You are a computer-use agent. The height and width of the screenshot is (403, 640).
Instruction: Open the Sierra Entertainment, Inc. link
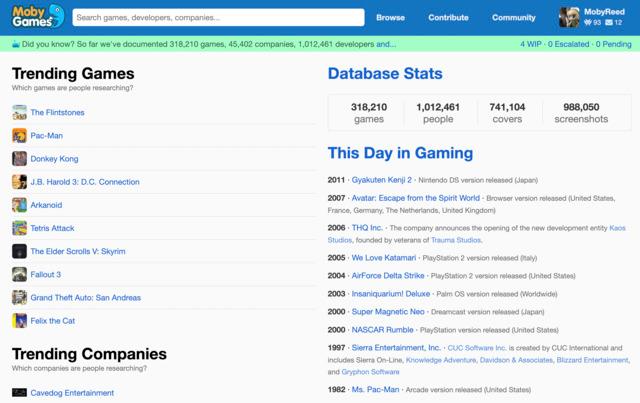(x=398, y=347)
